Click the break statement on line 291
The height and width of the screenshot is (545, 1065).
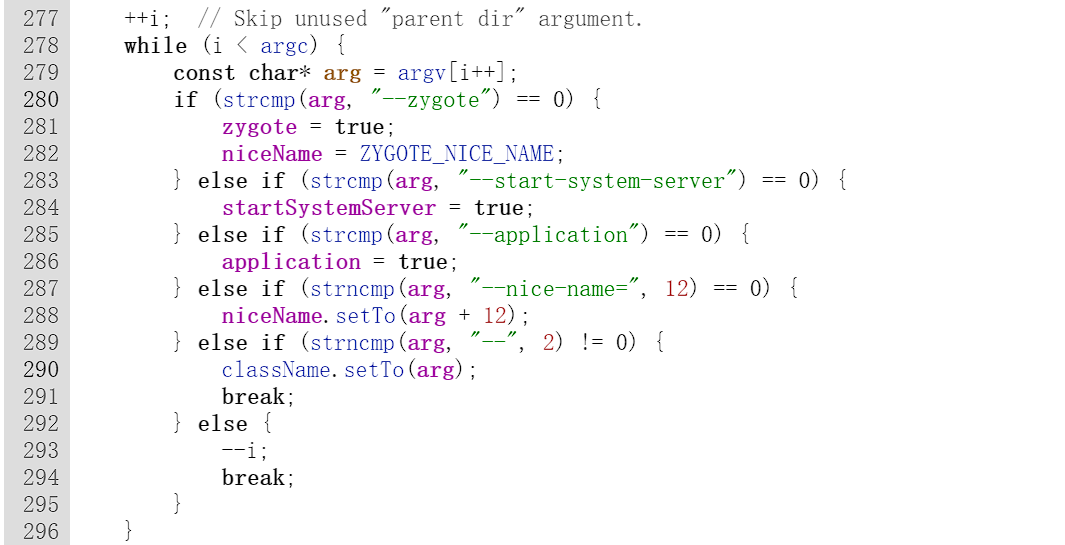click(x=257, y=397)
